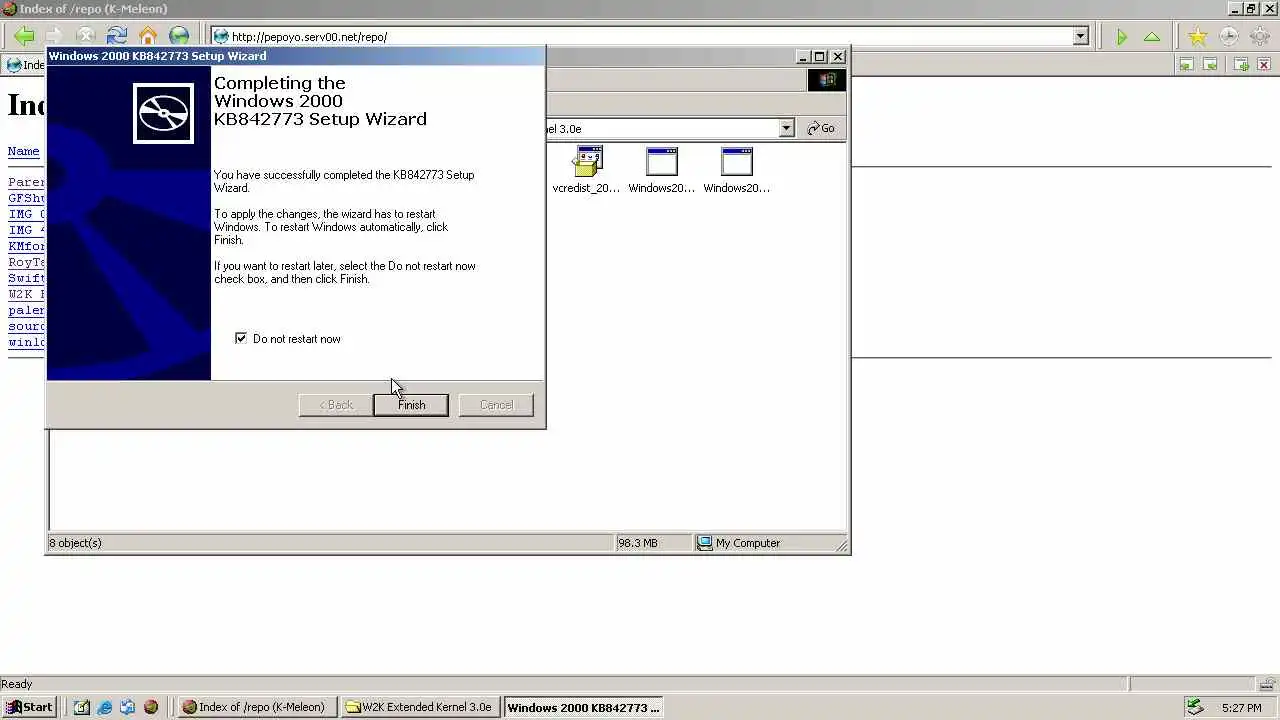
Task: Click the system tray network icon
Action: click(1194, 707)
